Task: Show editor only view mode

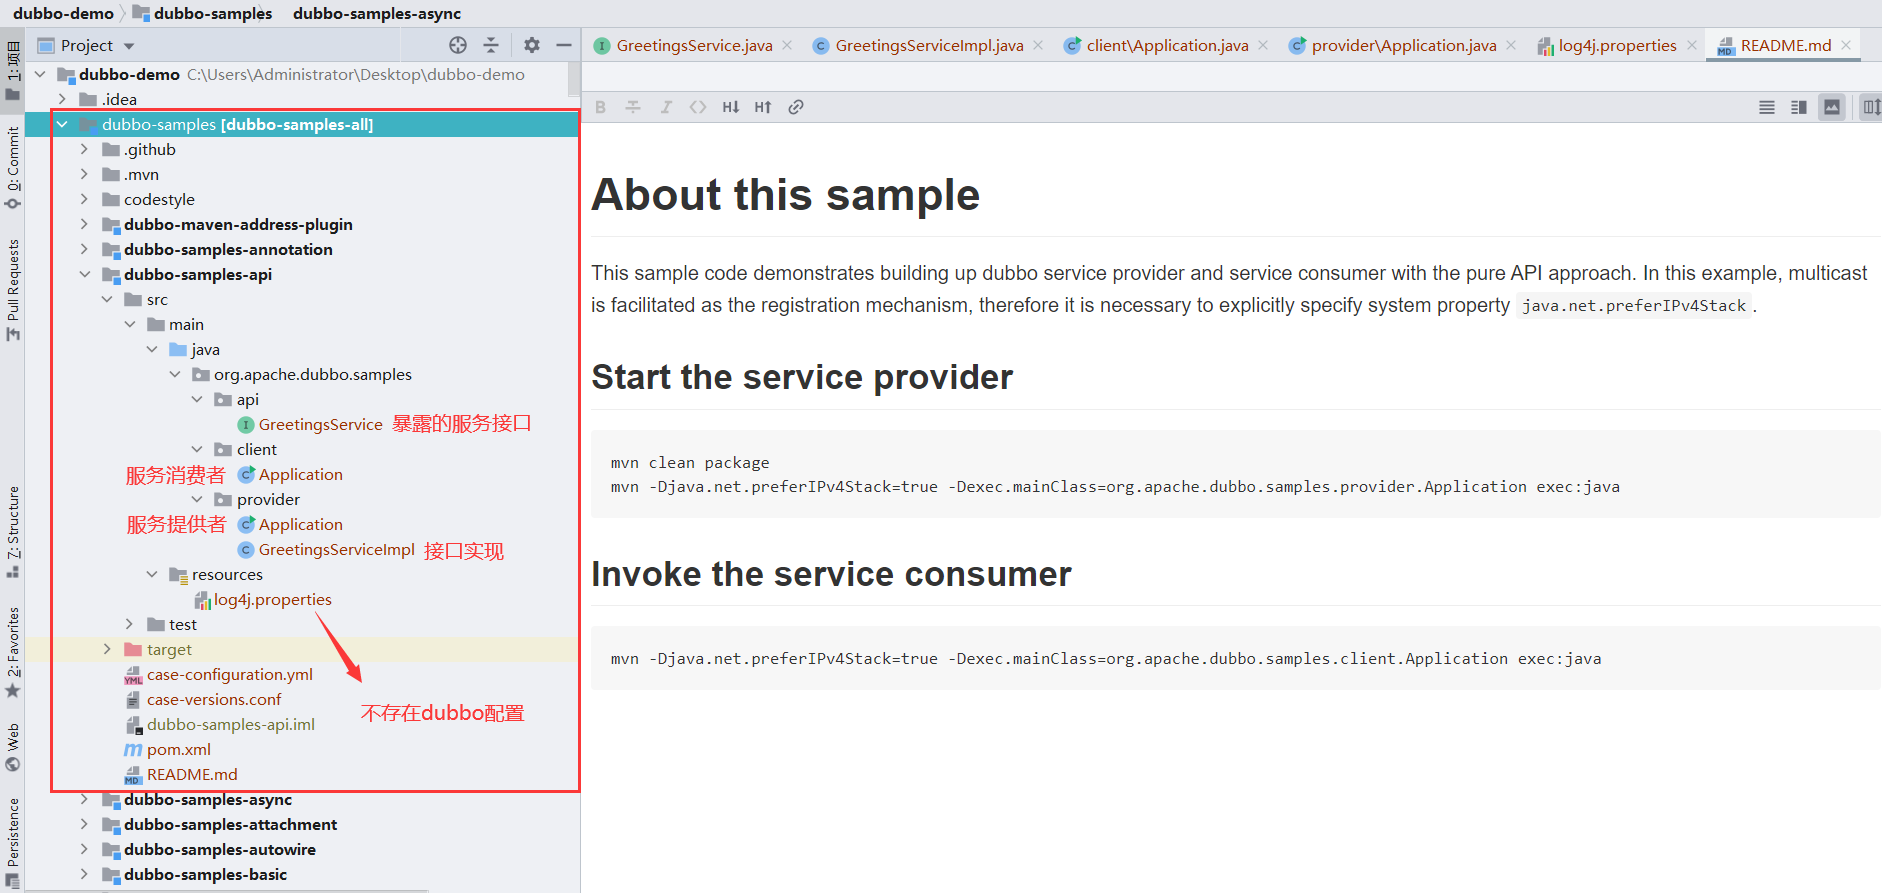Action: coord(1767,107)
